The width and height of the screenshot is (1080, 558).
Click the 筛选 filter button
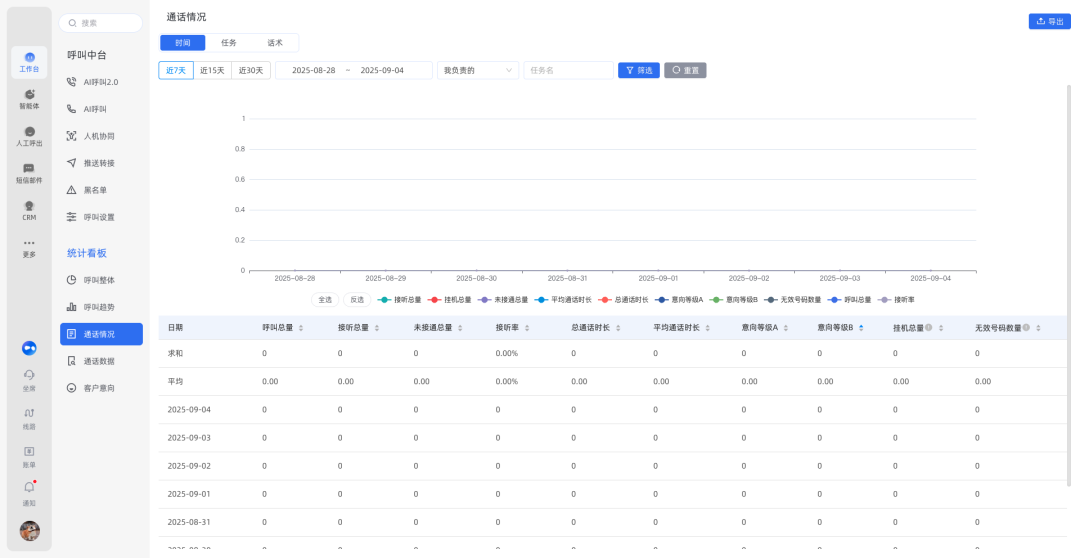click(638, 70)
